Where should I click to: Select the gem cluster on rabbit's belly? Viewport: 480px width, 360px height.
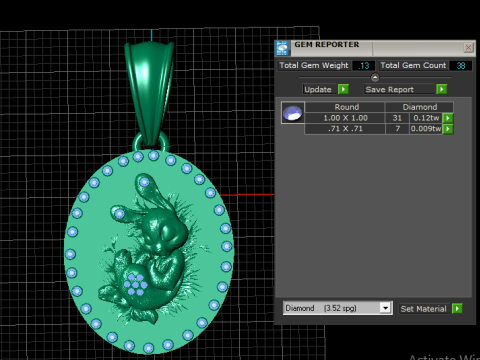point(135,285)
